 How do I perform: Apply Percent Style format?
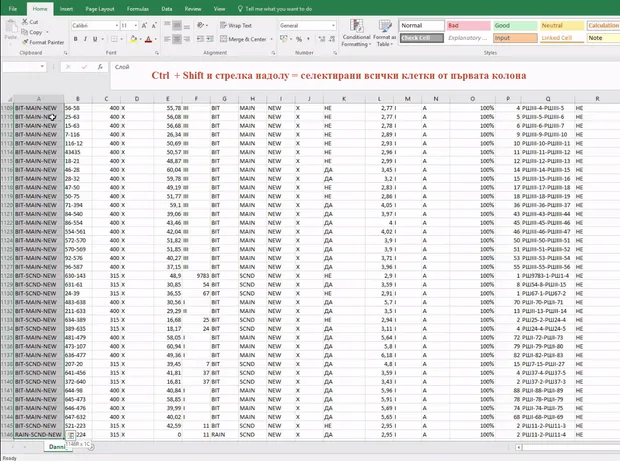(299, 39)
